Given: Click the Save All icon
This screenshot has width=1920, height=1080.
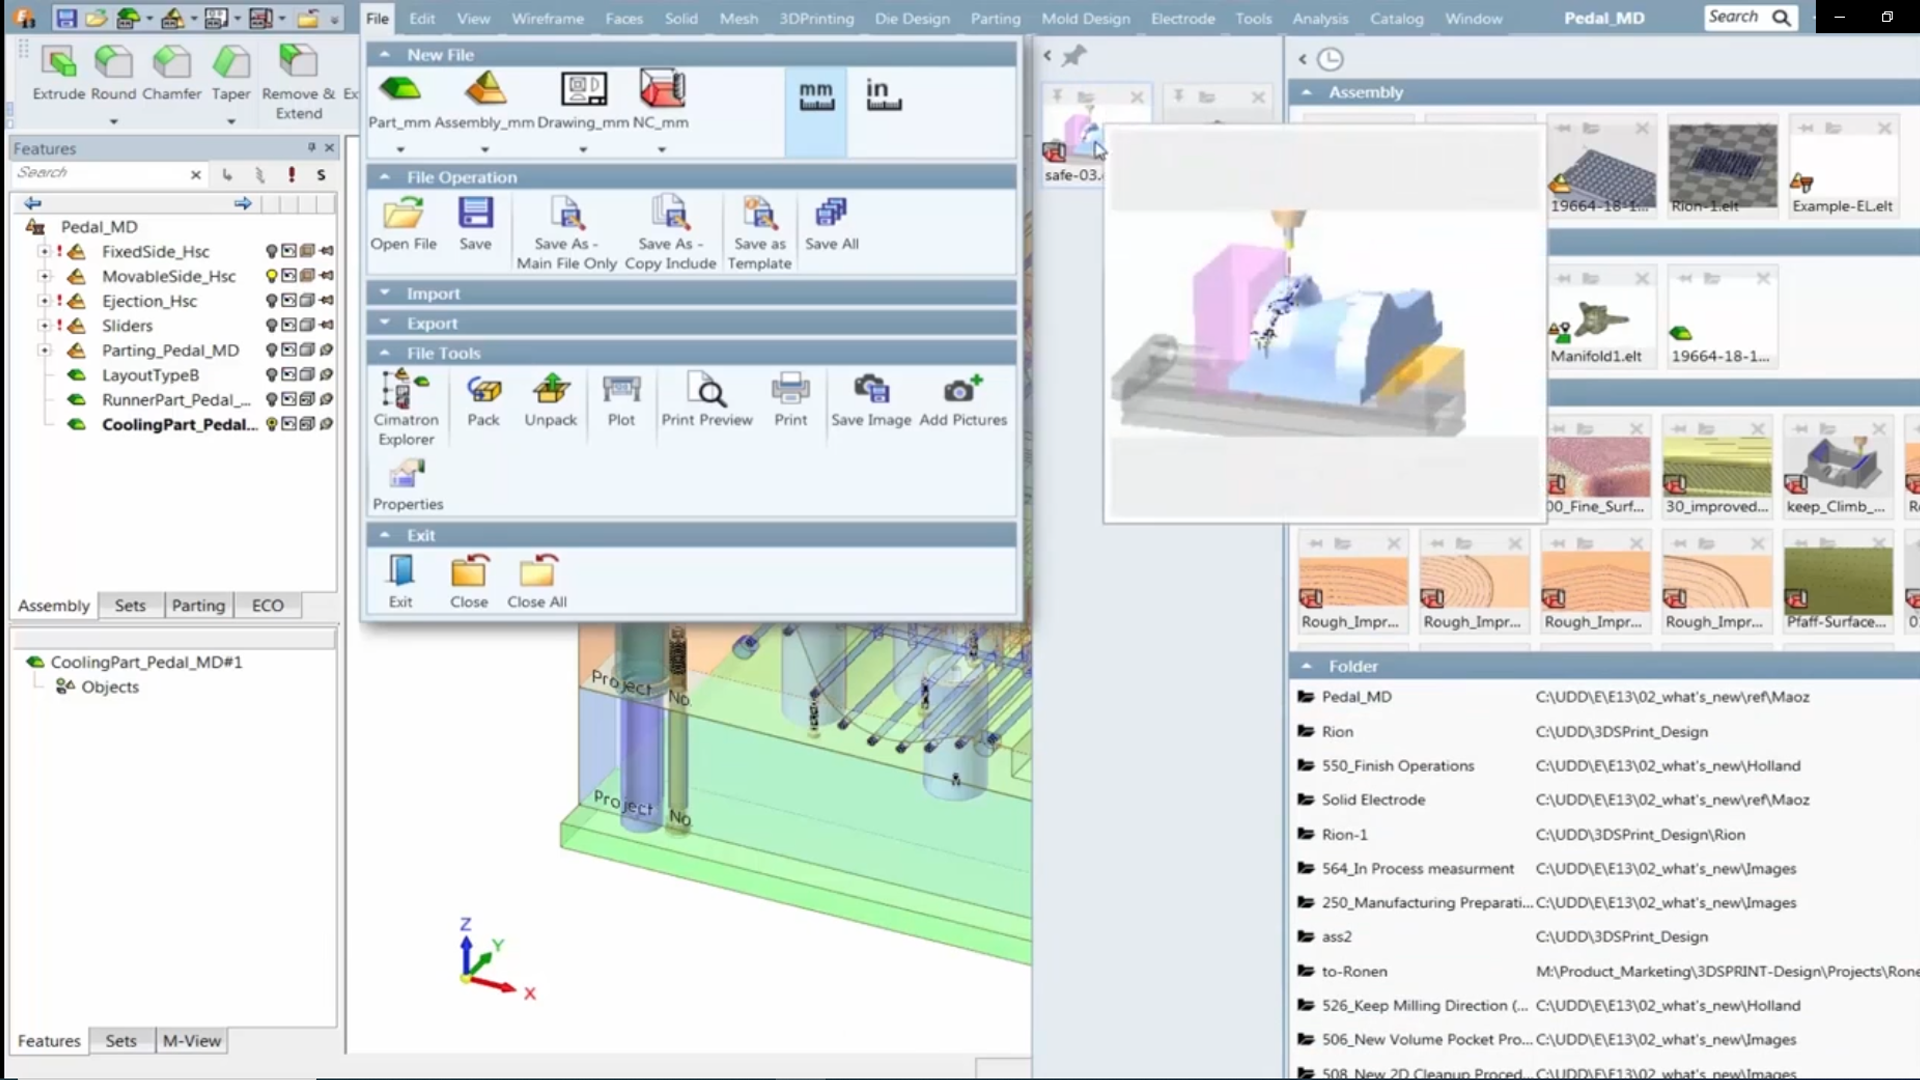Looking at the screenshot, I should [x=831, y=223].
